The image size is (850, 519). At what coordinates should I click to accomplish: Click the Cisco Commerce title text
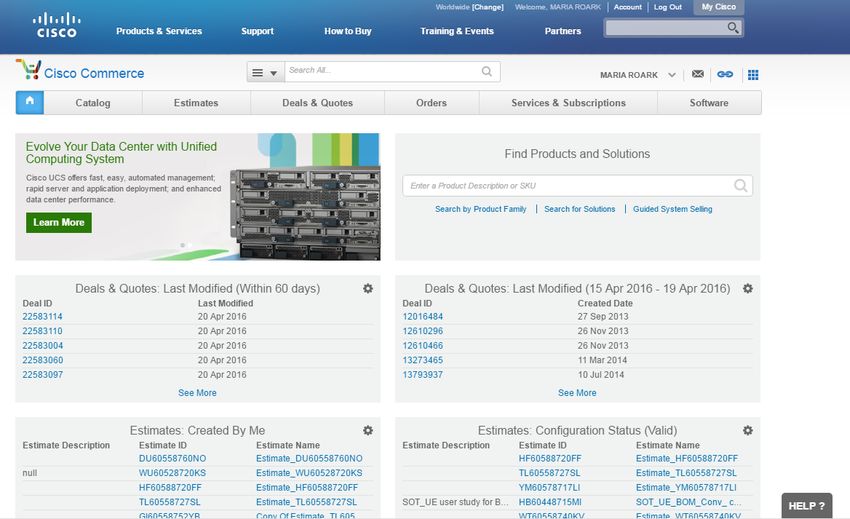94,73
